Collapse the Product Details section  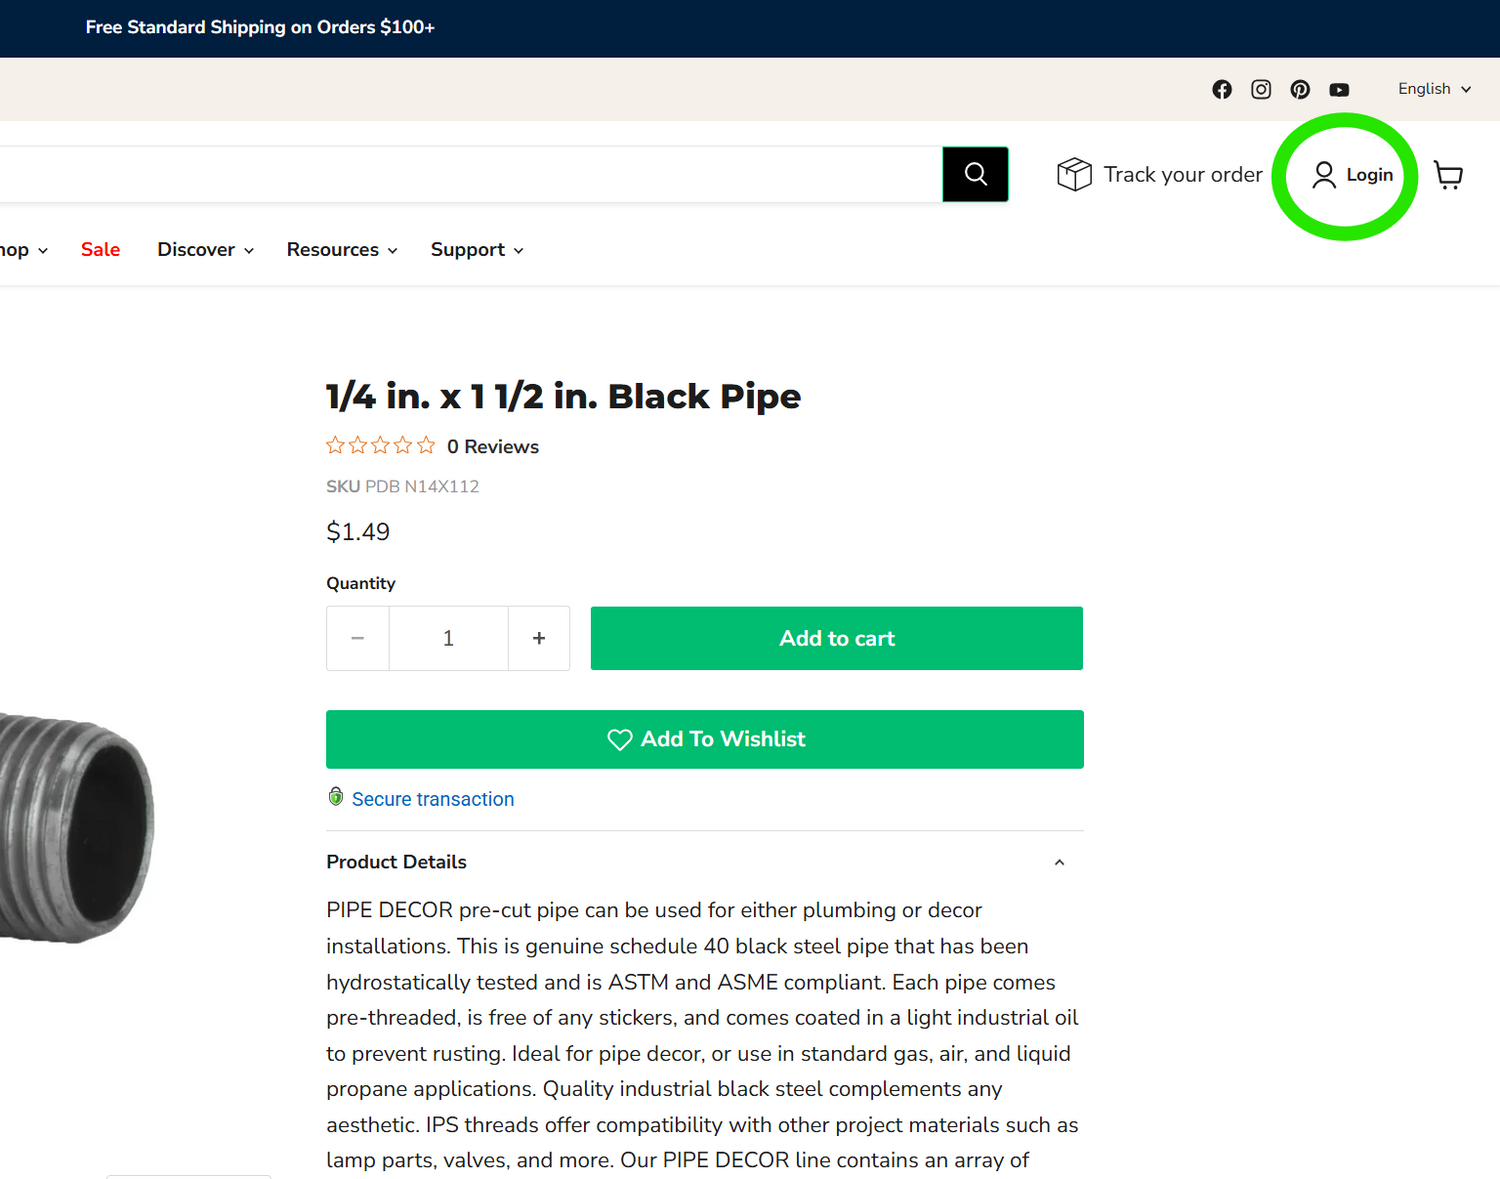click(x=1059, y=862)
